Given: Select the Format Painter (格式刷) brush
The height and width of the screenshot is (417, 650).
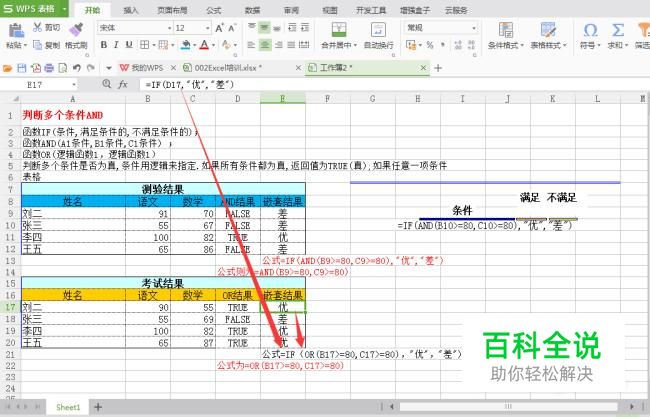Looking at the screenshot, I should click(x=76, y=30).
